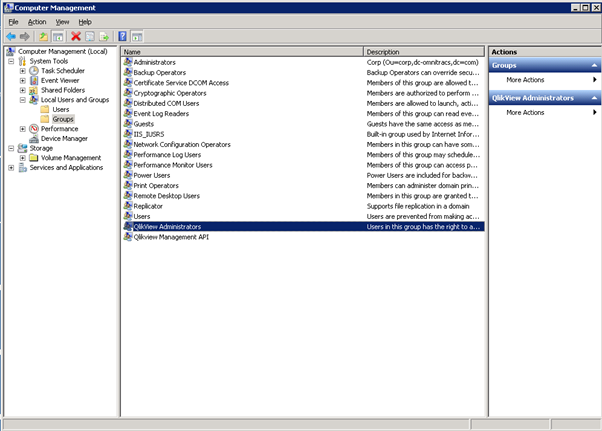Viewport: 602px width, 431px height.
Task: Click the Guests group icon
Action: click(x=128, y=124)
